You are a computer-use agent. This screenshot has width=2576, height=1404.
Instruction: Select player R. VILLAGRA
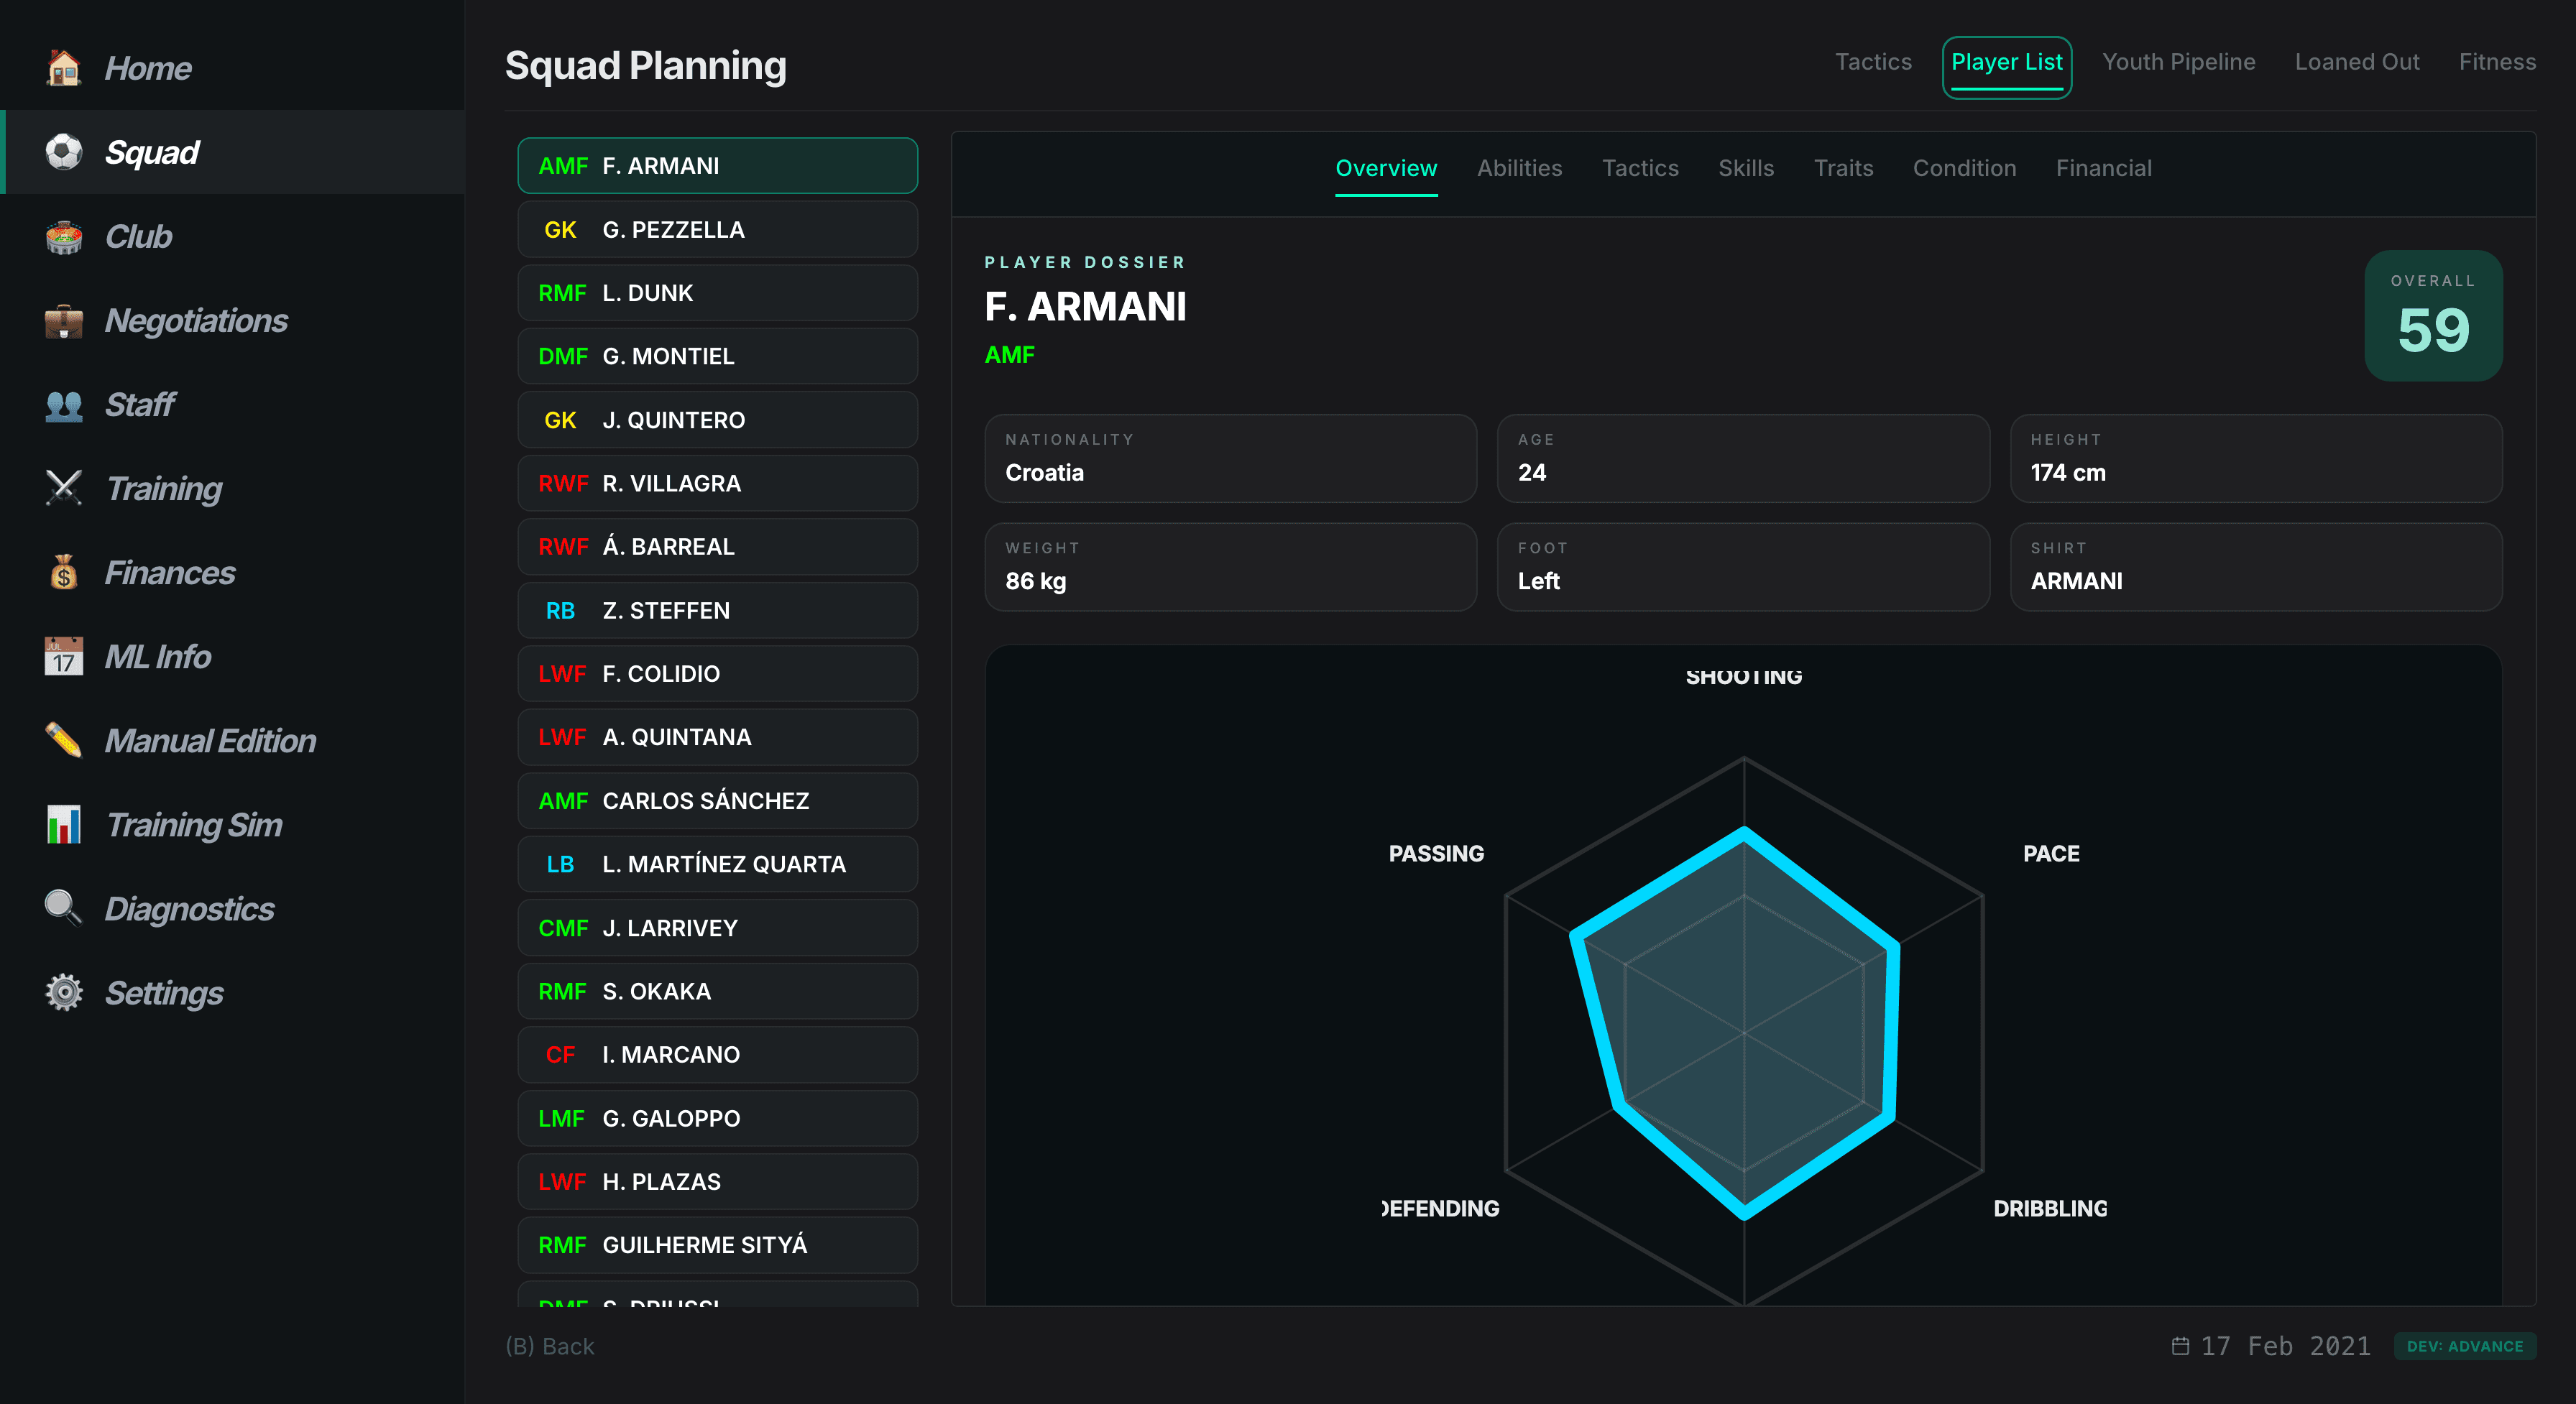(x=717, y=483)
